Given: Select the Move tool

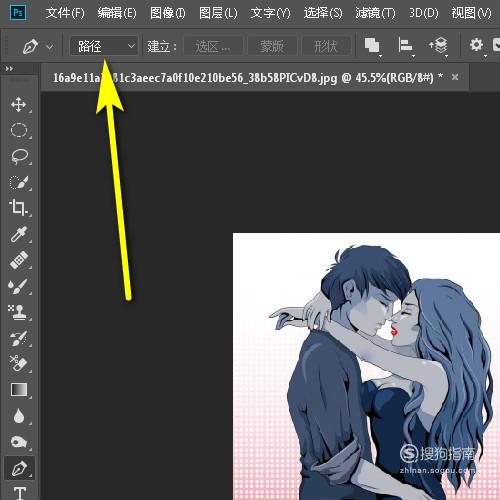Looking at the screenshot, I should click(19, 105).
